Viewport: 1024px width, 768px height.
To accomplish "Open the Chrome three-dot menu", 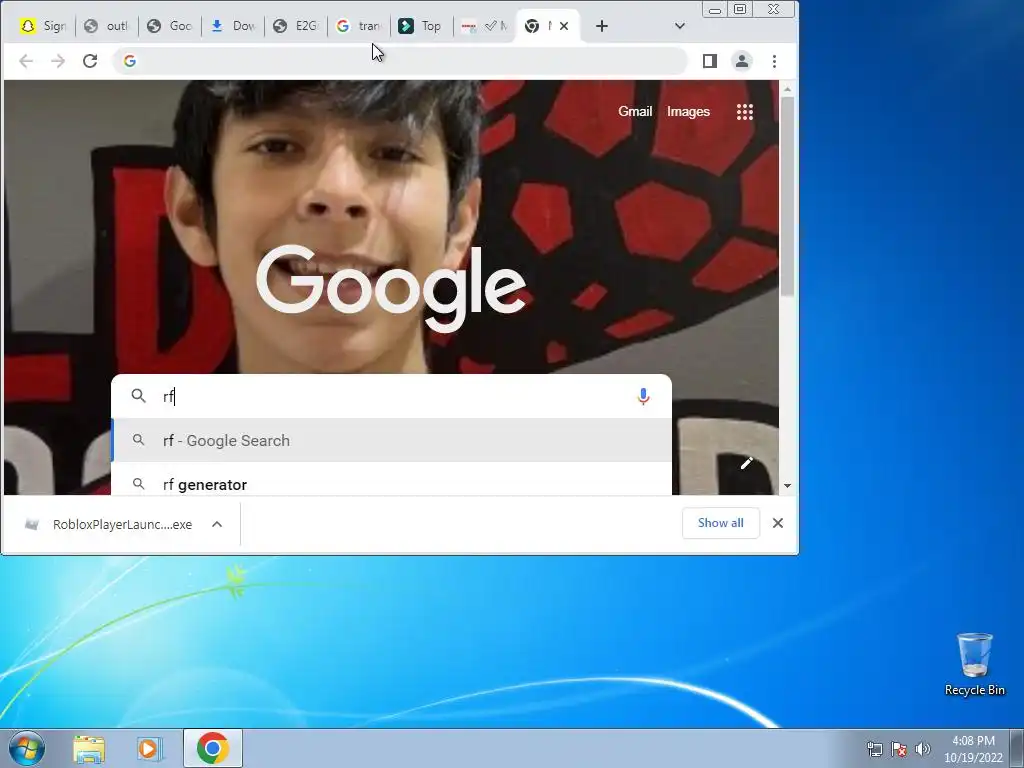I will (x=775, y=61).
